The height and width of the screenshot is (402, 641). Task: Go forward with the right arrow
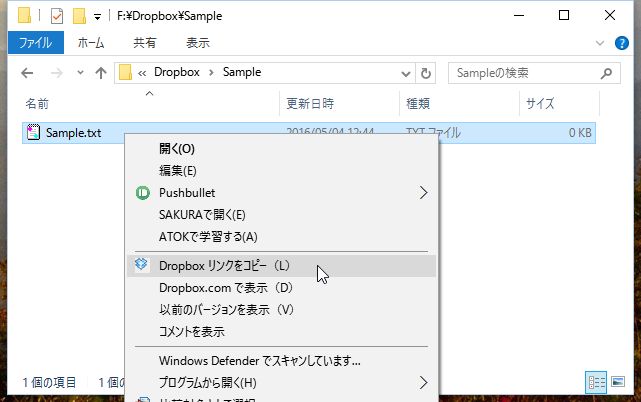click(x=56, y=73)
